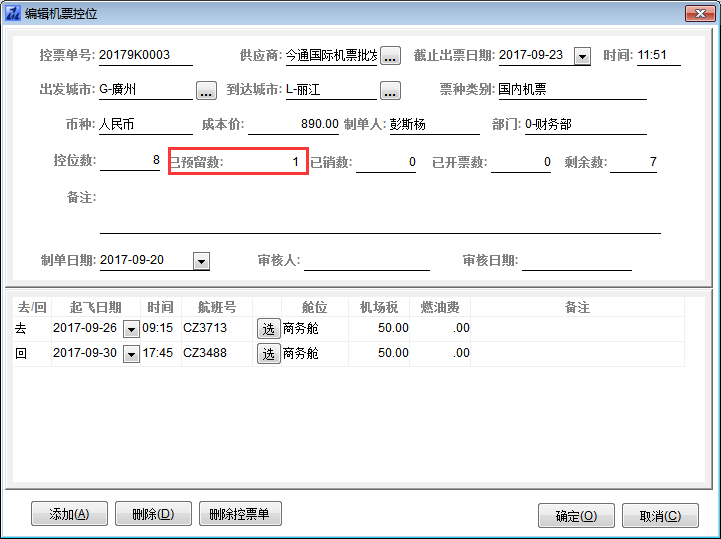Click the 已销数 field showing 0
This screenshot has width=721, height=539.
tap(386, 162)
